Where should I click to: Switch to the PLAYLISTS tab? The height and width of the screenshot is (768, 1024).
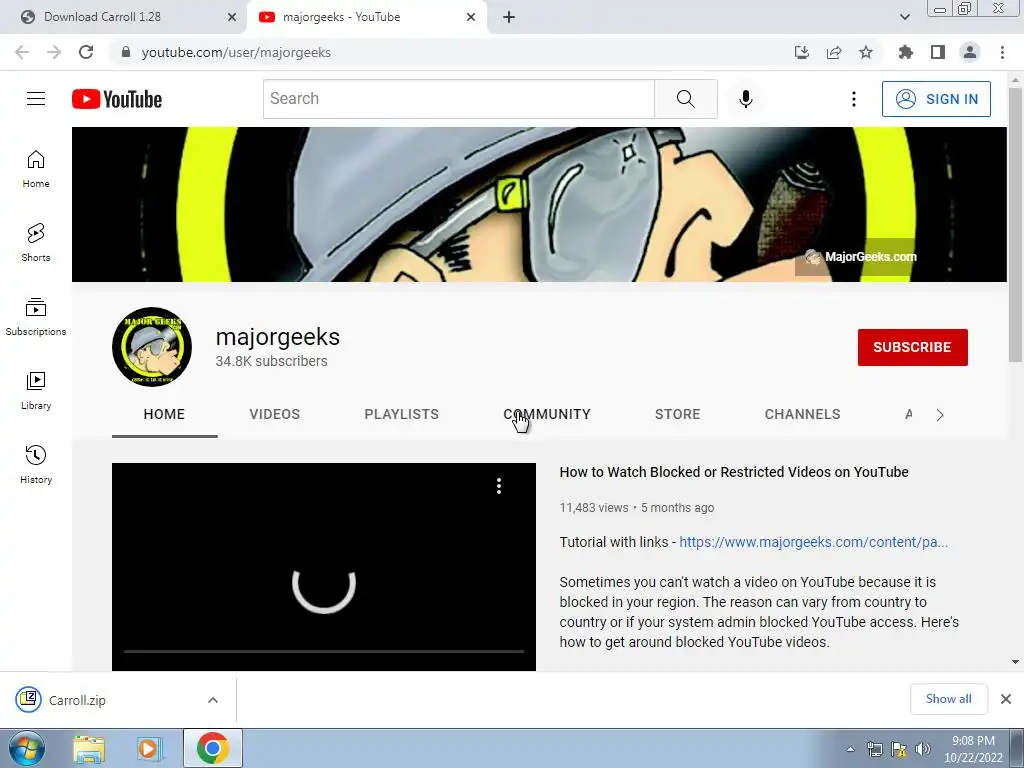pyautogui.click(x=402, y=415)
